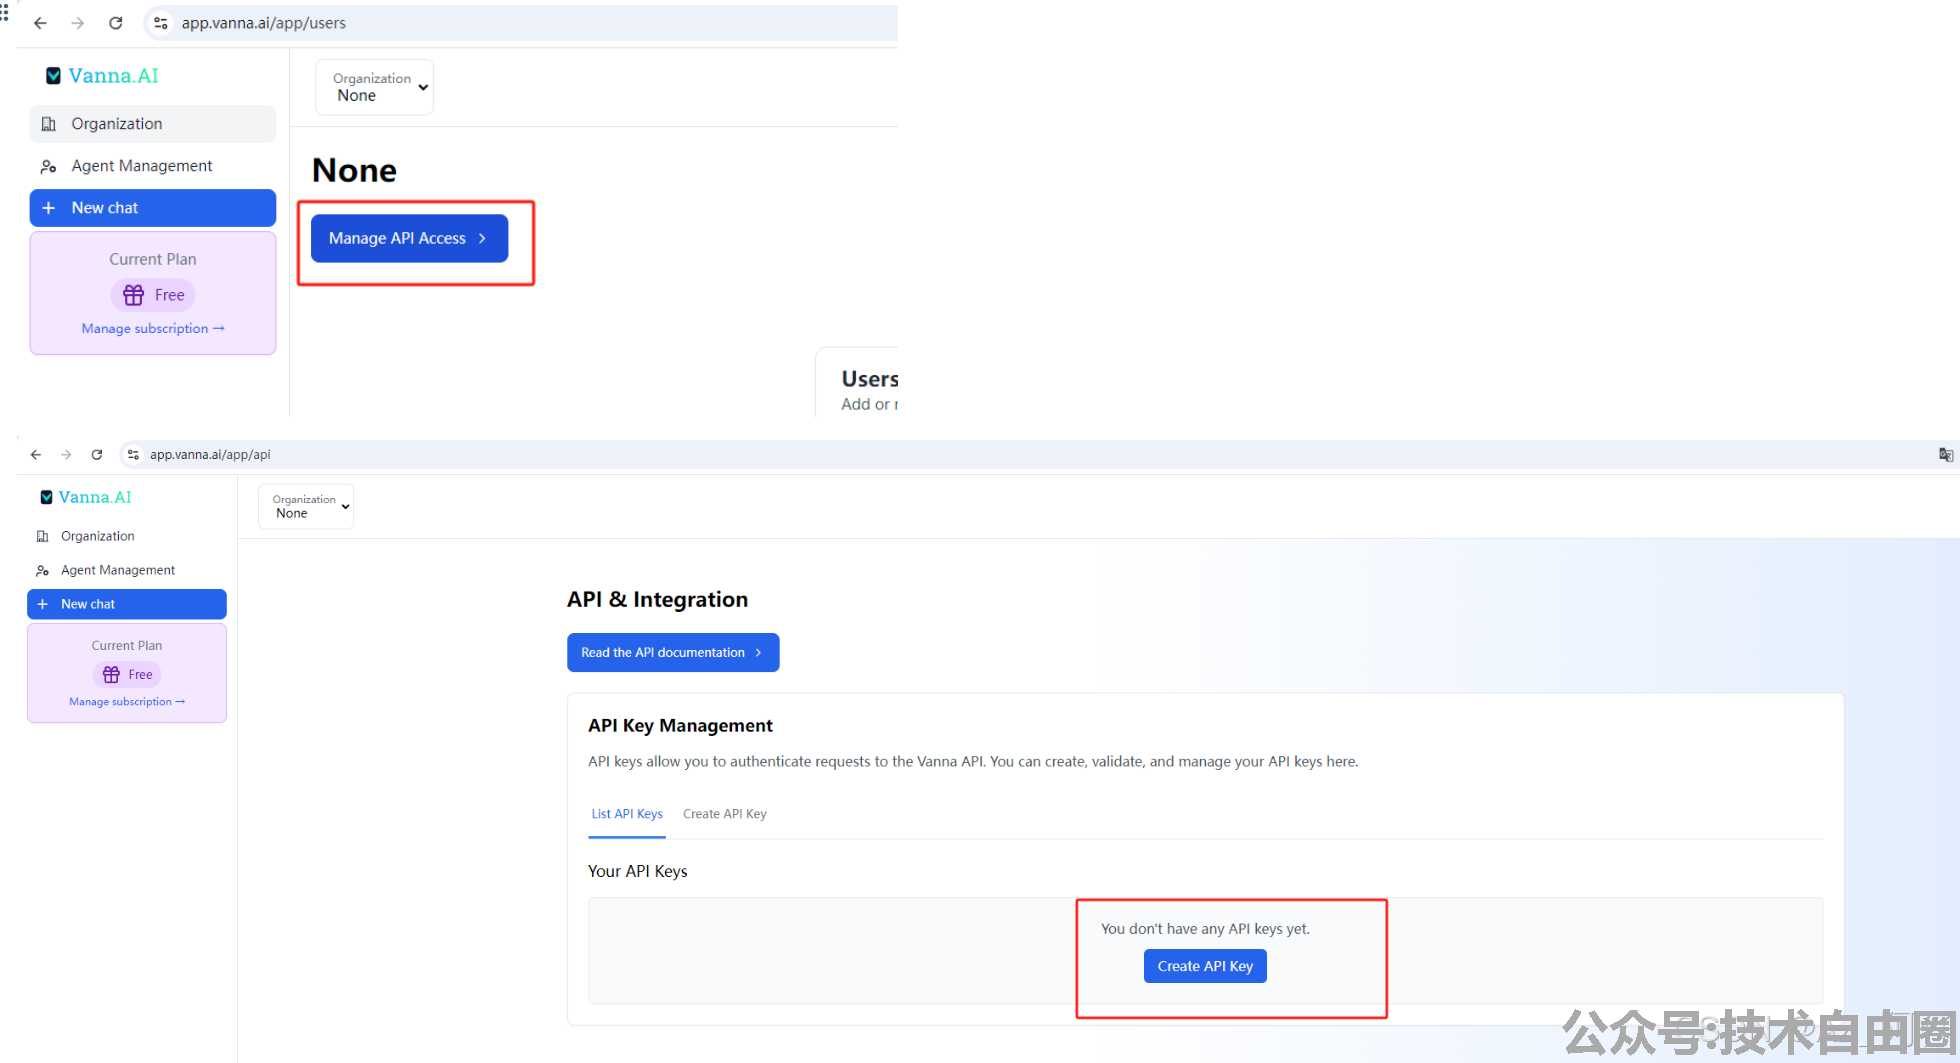
Task: Open Organization in the top window sidebar
Action: pos(153,124)
